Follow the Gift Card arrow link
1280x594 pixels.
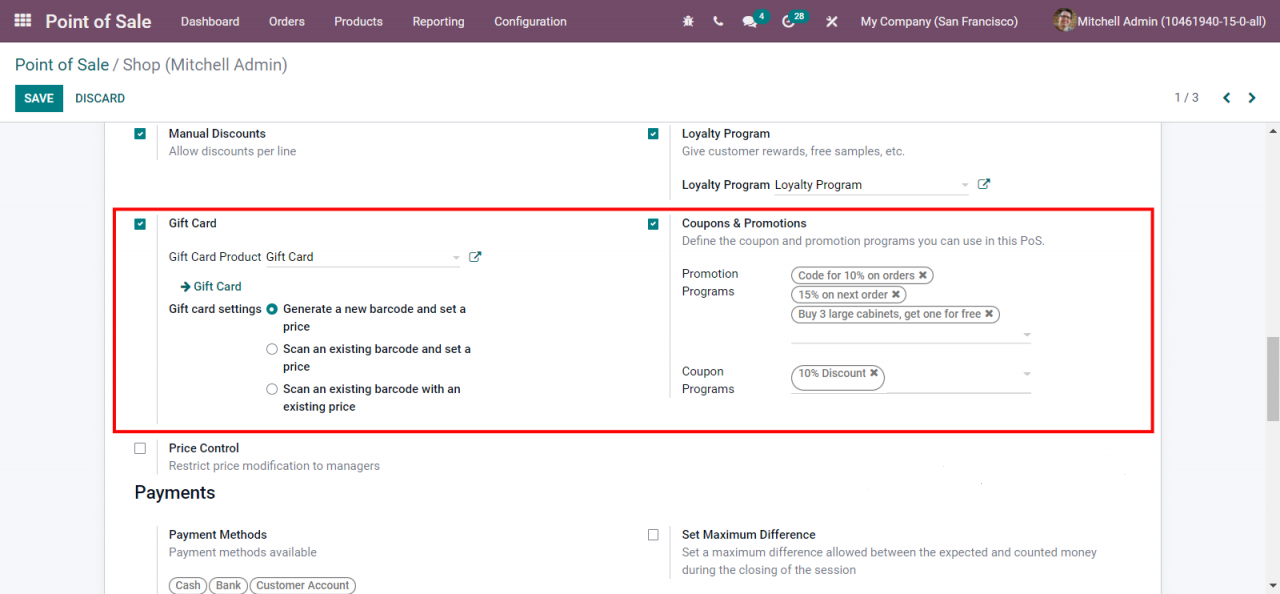point(211,286)
